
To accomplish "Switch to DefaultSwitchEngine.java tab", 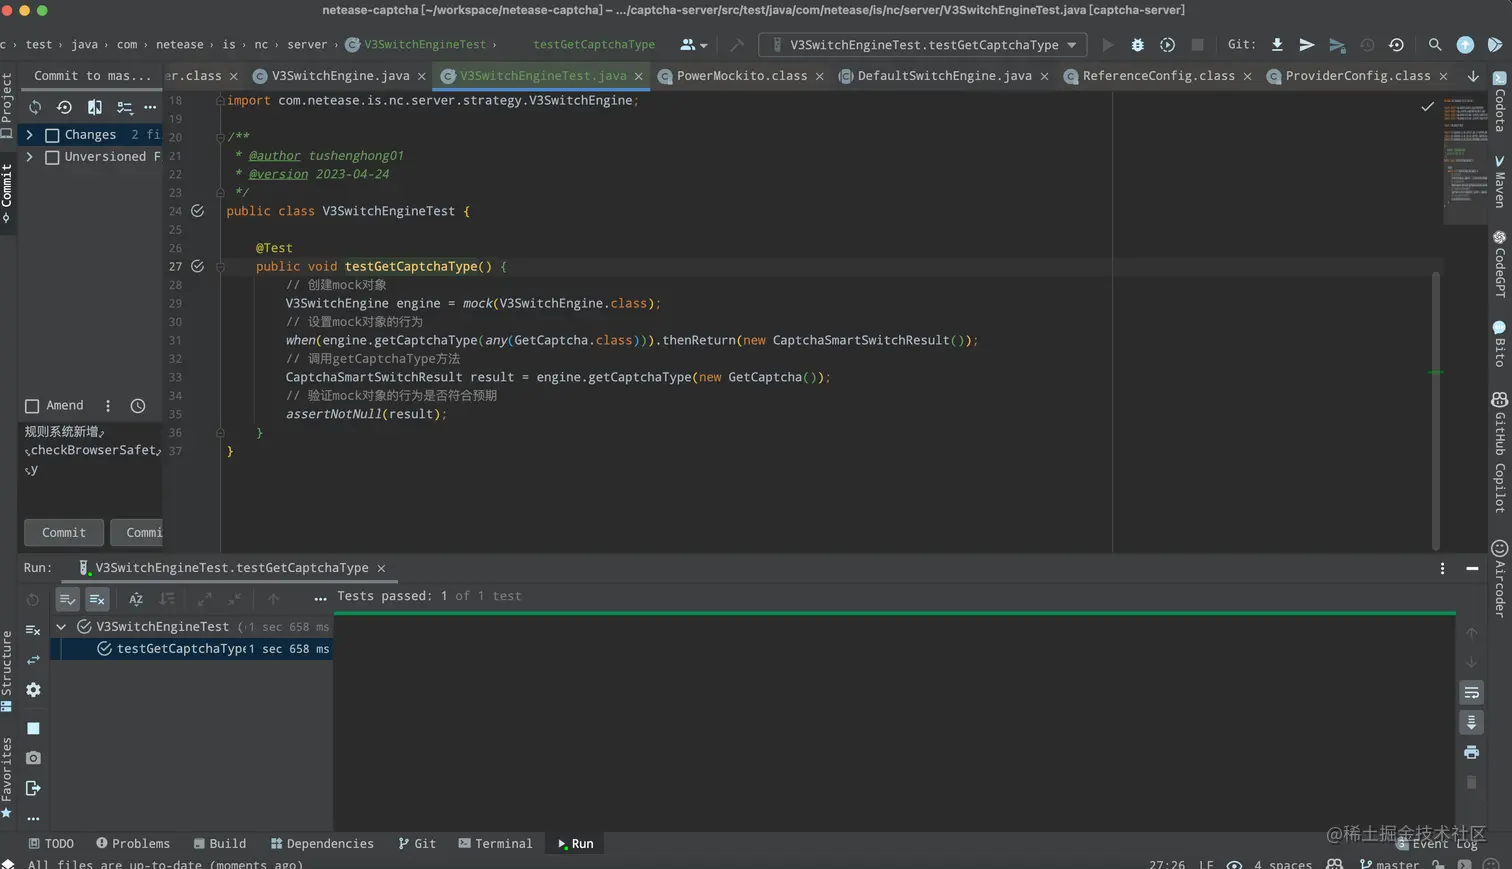I will 943,76.
